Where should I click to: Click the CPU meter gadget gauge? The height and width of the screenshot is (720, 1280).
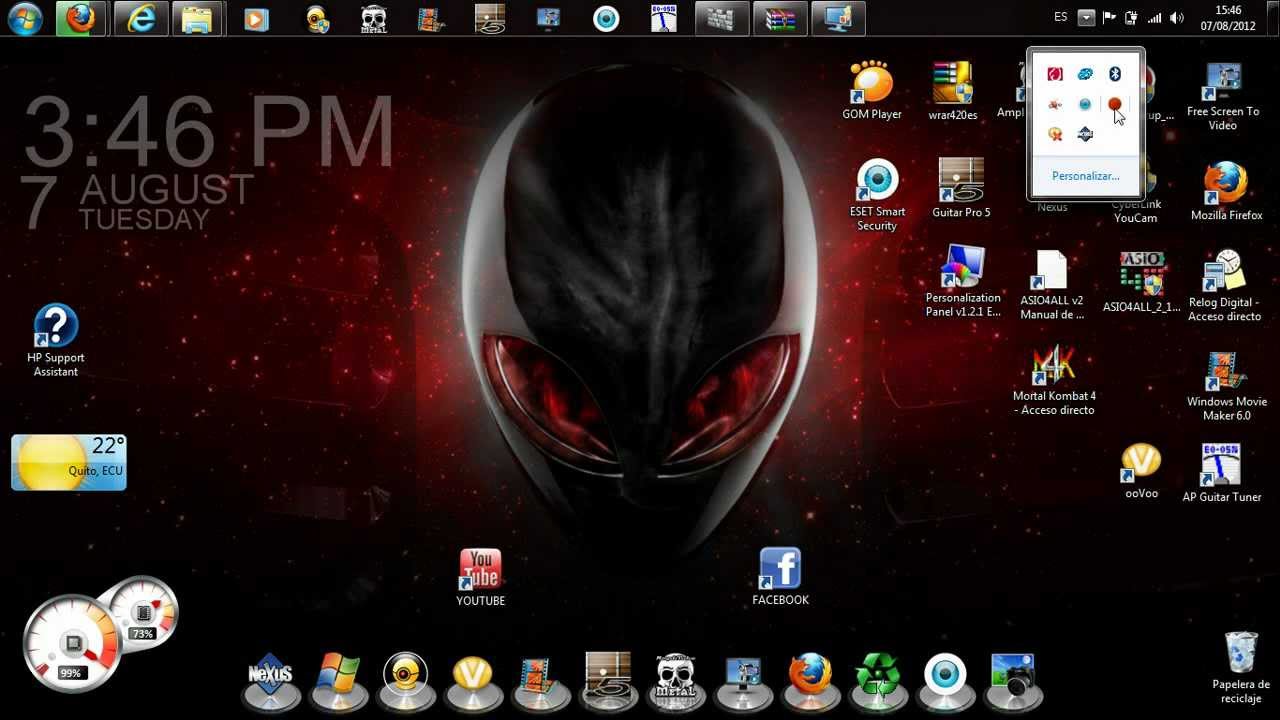coord(72,644)
